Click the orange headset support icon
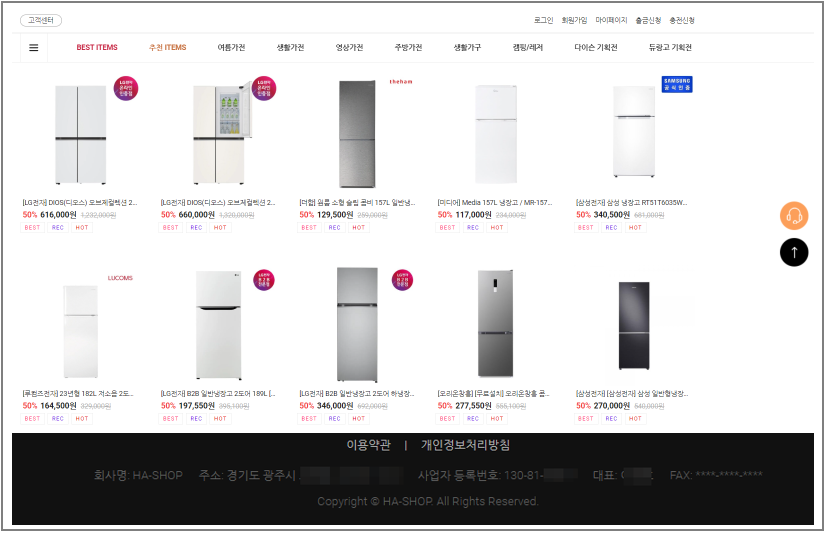The height and width of the screenshot is (533, 826). (x=794, y=216)
